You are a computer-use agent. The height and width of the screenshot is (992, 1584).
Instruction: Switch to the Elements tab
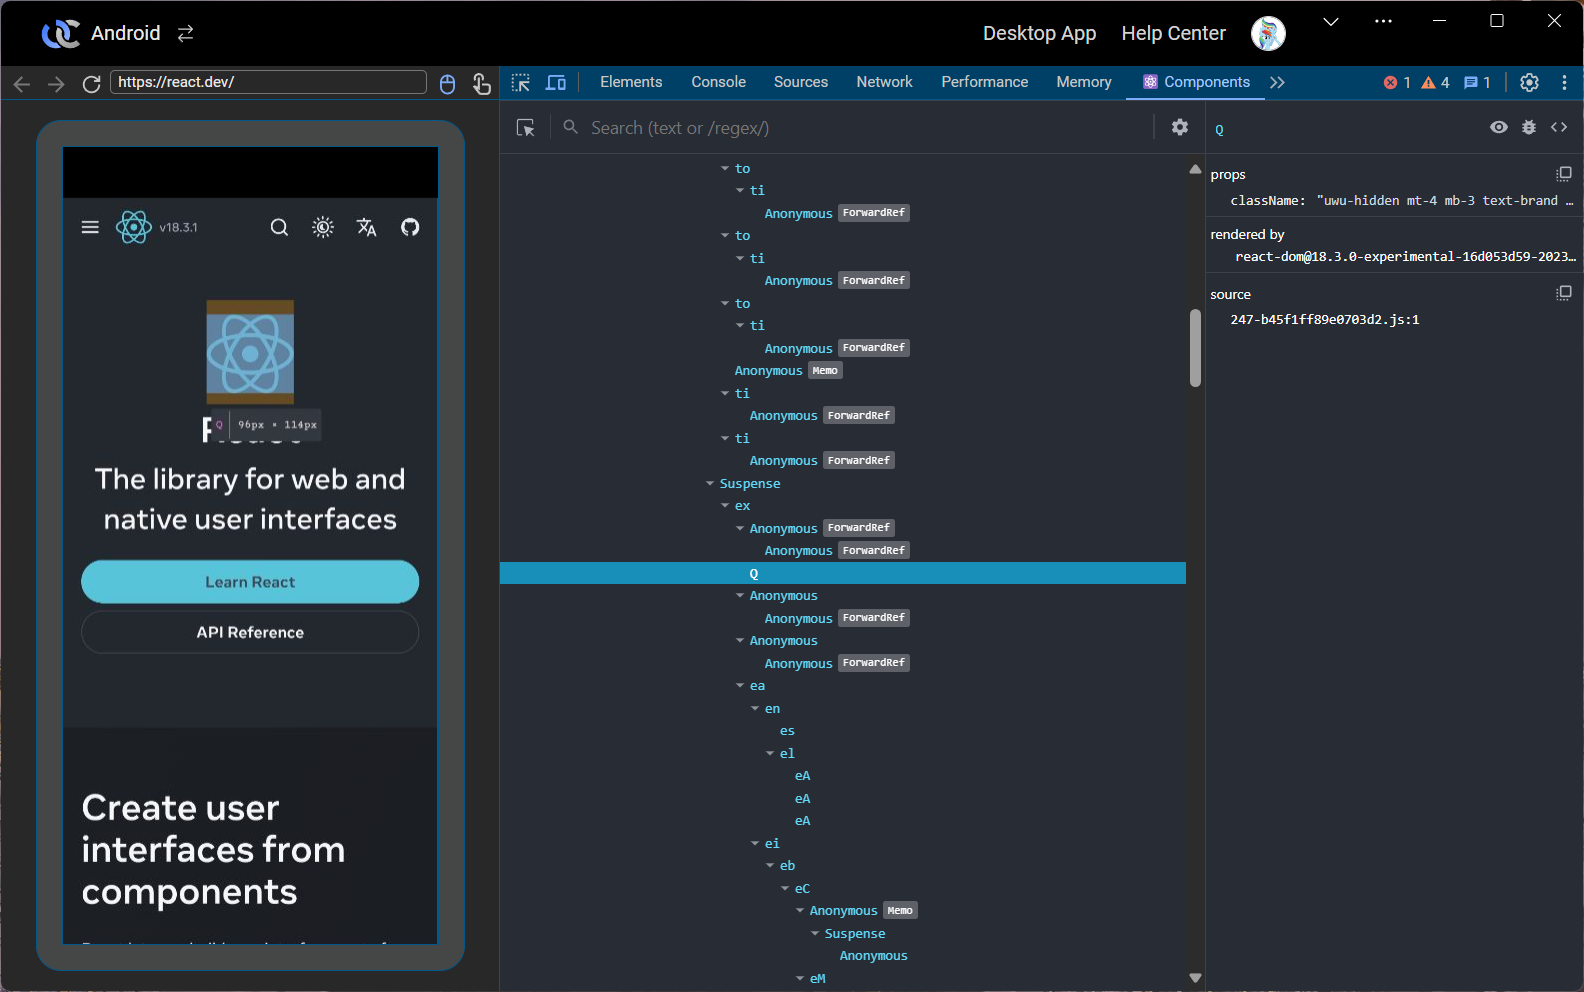click(x=631, y=82)
